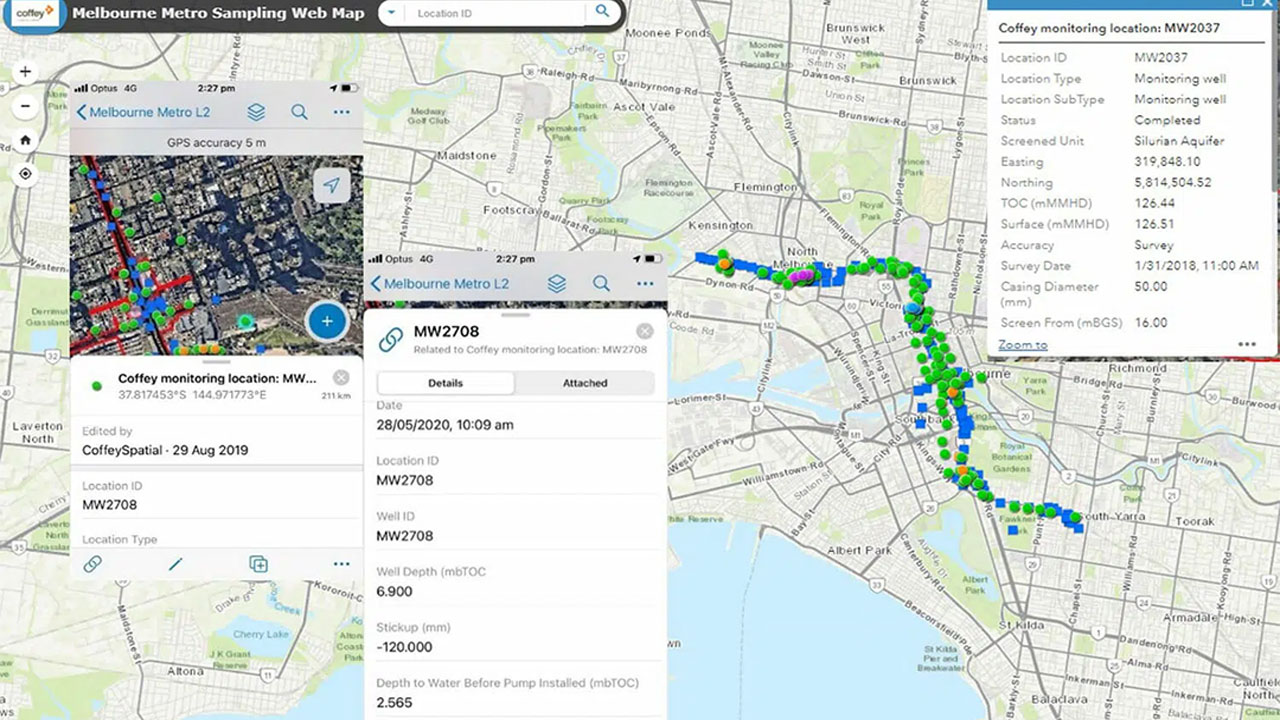This screenshot has height=720, width=1280.
Task: Zoom out on the web map
Action: pyautogui.click(x=25, y=106)
